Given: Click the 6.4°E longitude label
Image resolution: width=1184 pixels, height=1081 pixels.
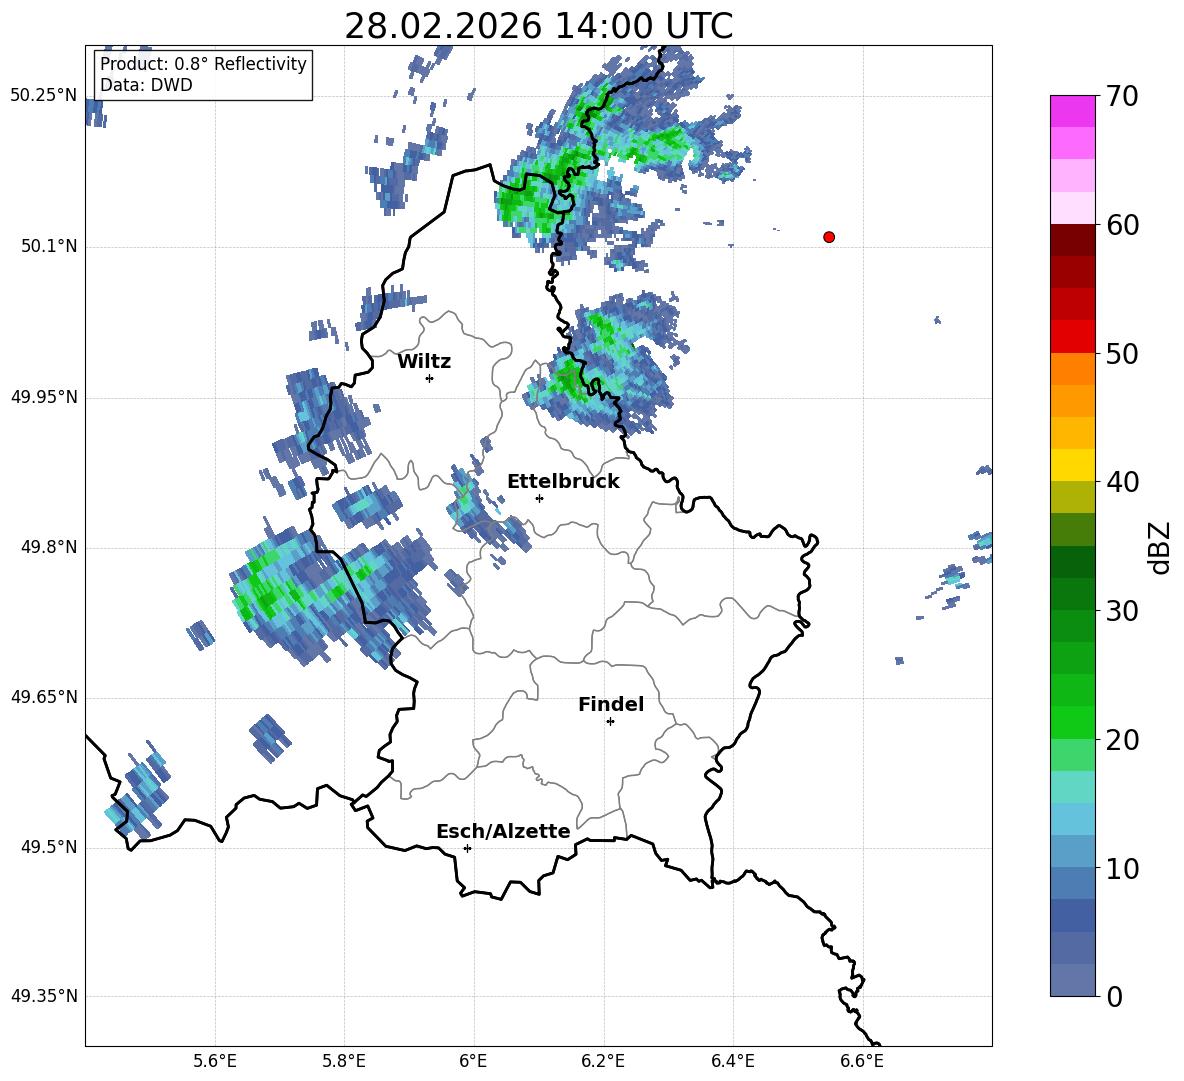Looking at the screenshot, I should (x=732, y=1061).
